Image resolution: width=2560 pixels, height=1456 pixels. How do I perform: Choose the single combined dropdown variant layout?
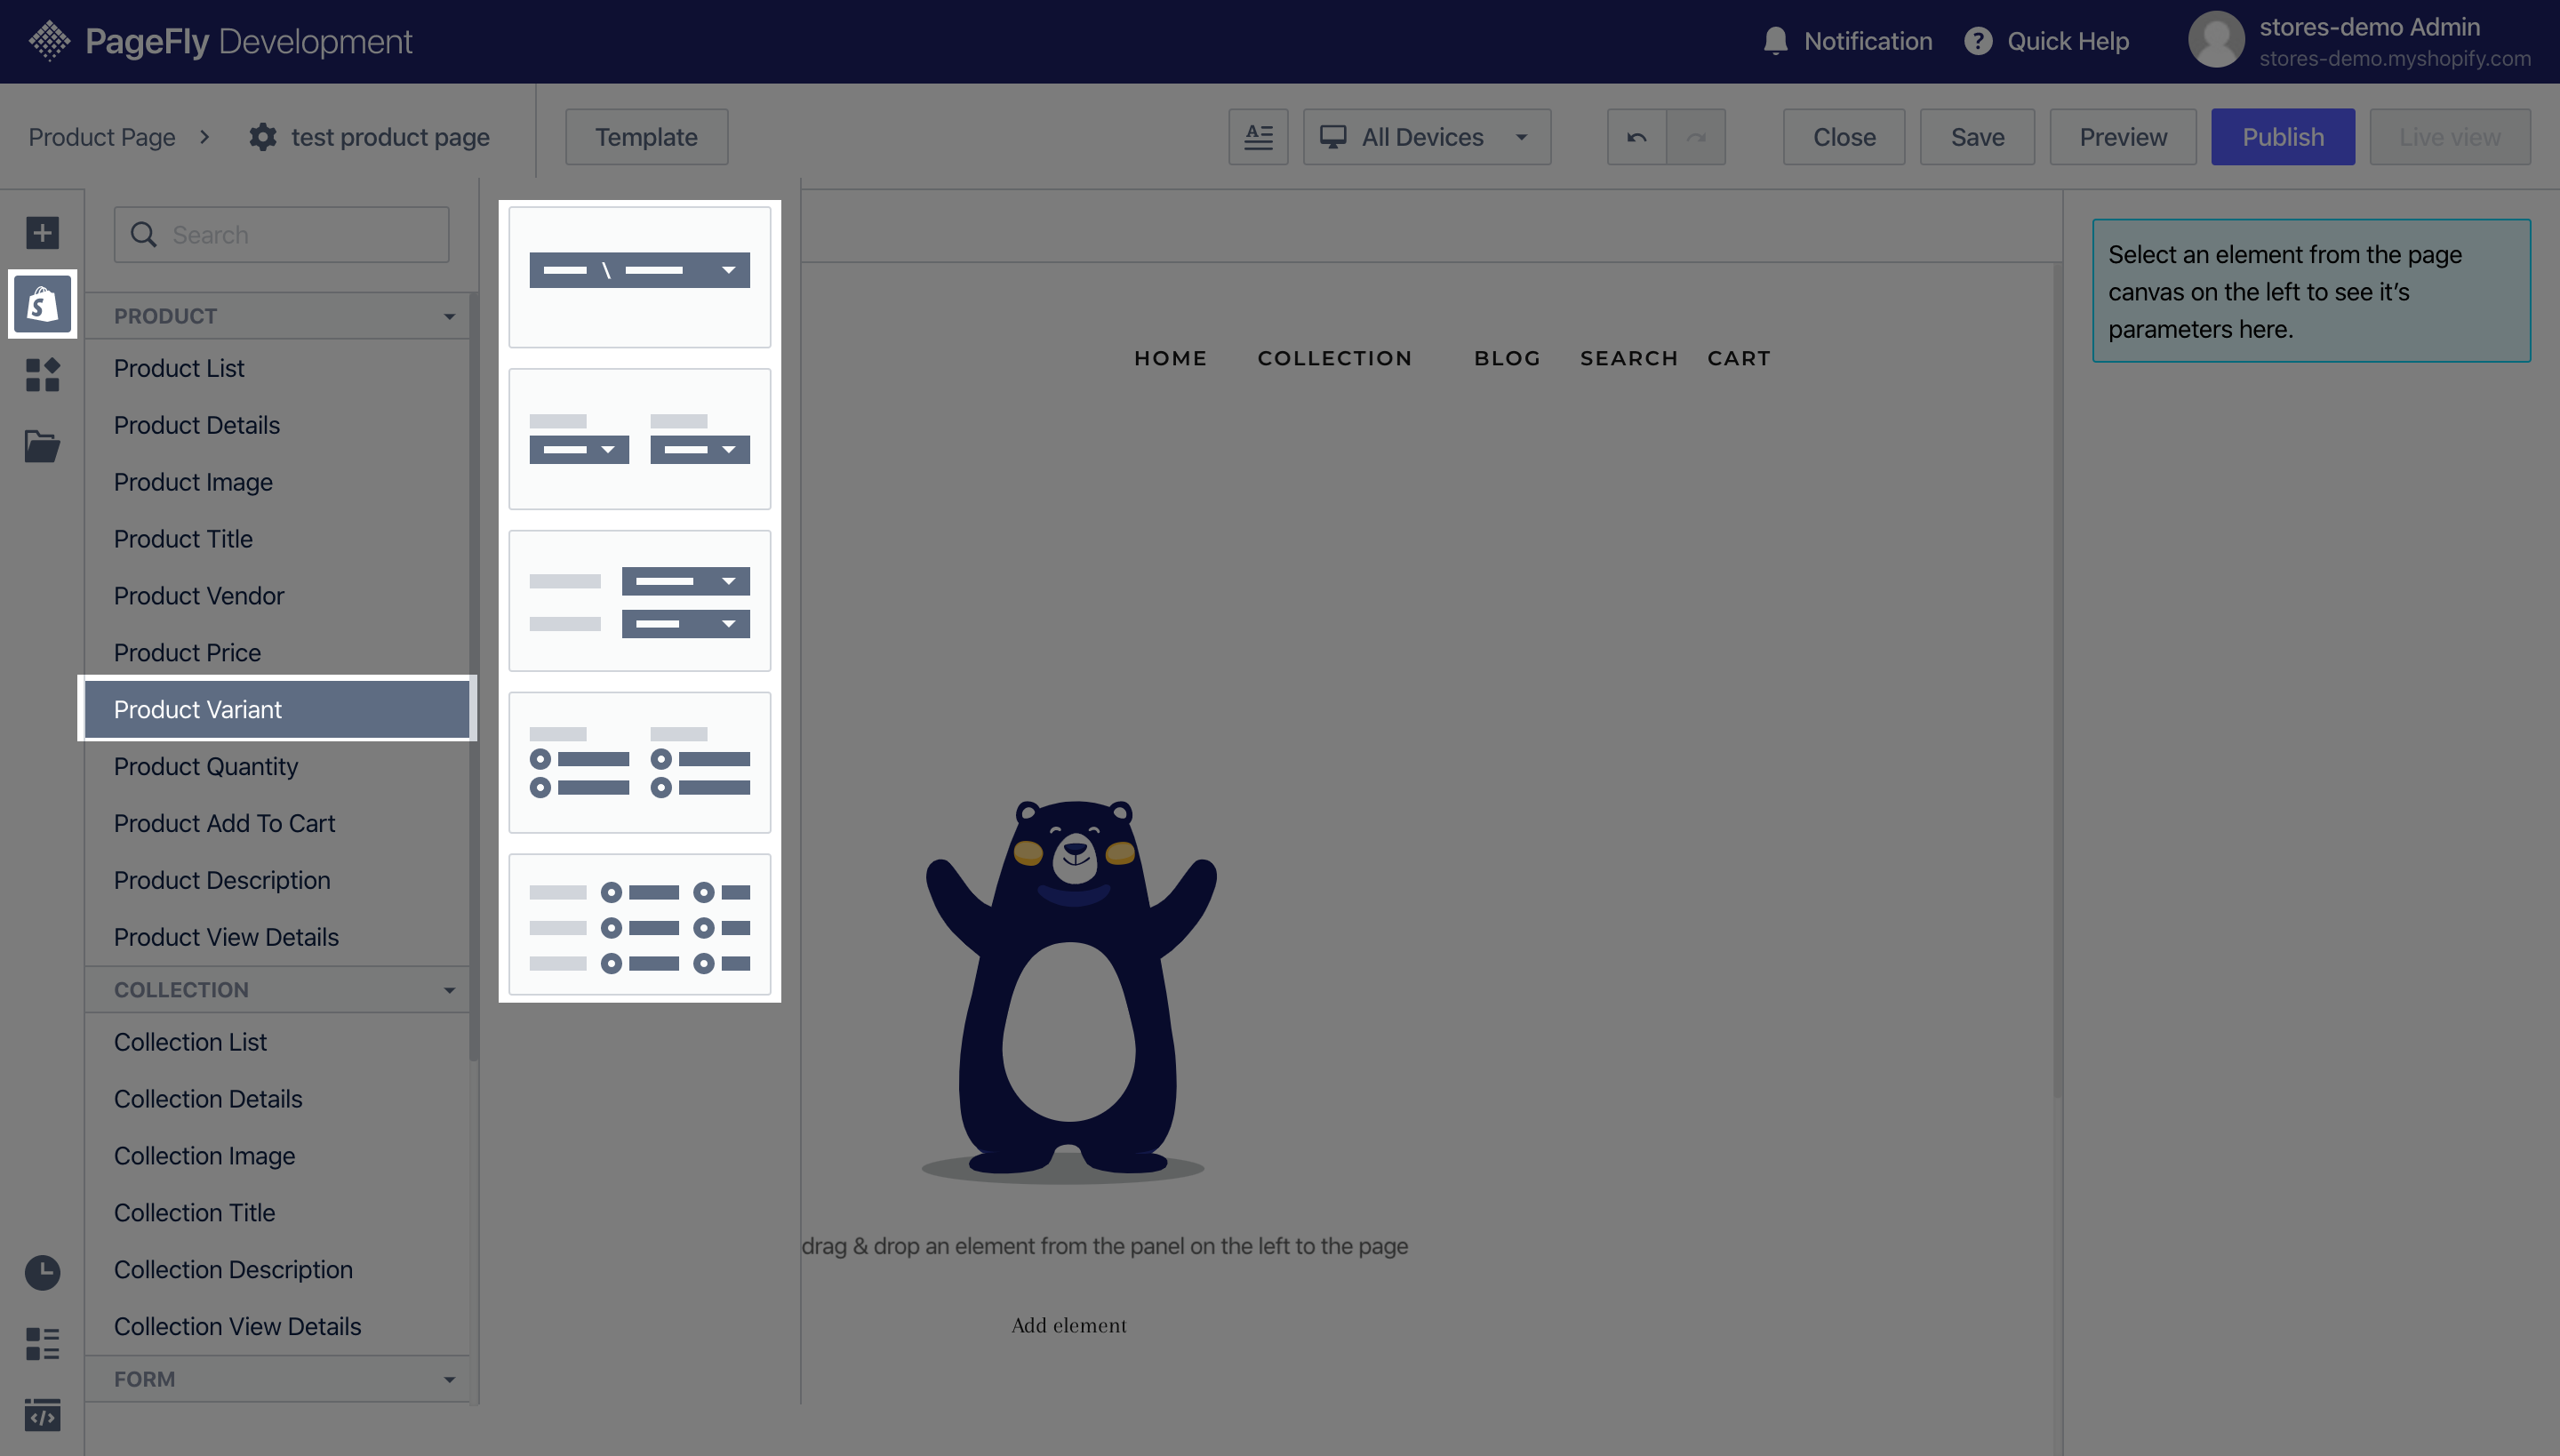(640, 277)
